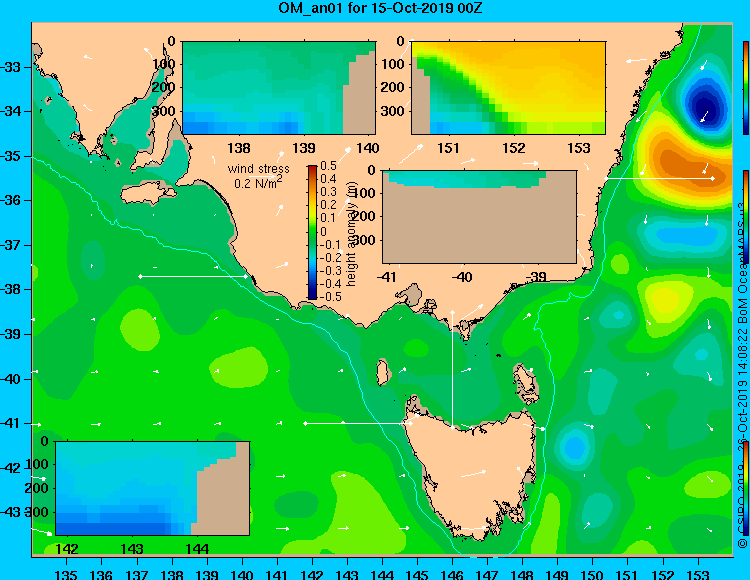Click the -0.4 tick on the colour scale
The width and height of the screenshot is (750, 580).
(x=330, y=284)
